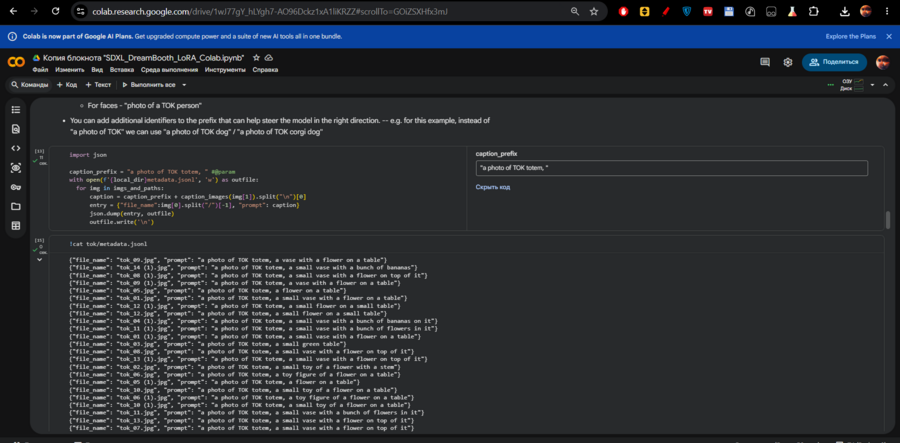The height and width of the screenshot is (443, 900).
Task: Add a code cell with + Код
Action: [x=67, y=84]
